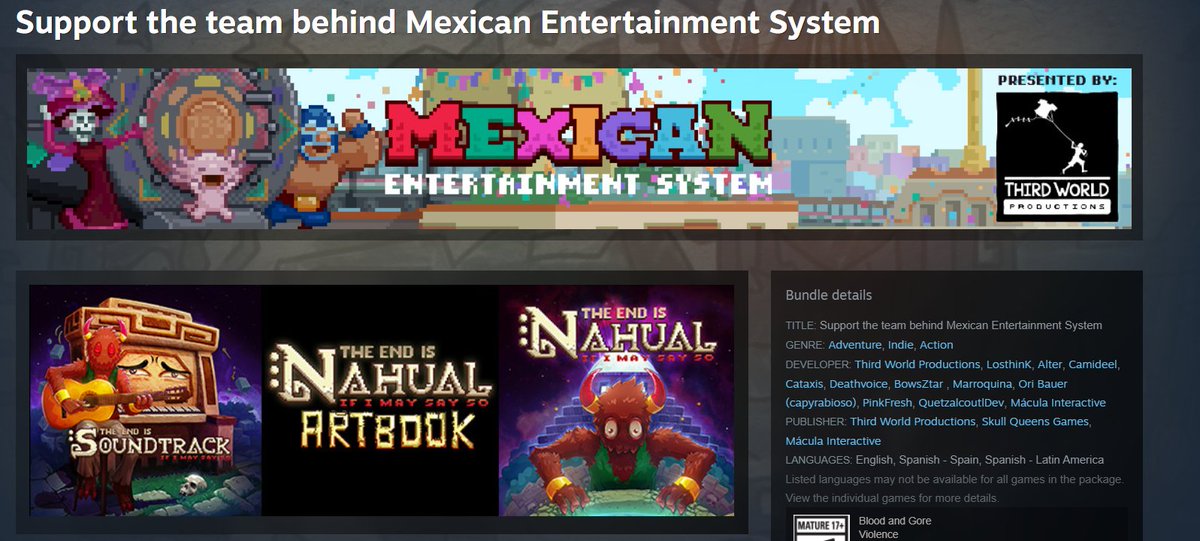This screenshot has height=541, width=1200.
Task: Click the page heading "Support the team behind Mexican Entertainment System"
Action: pos(448,22)
